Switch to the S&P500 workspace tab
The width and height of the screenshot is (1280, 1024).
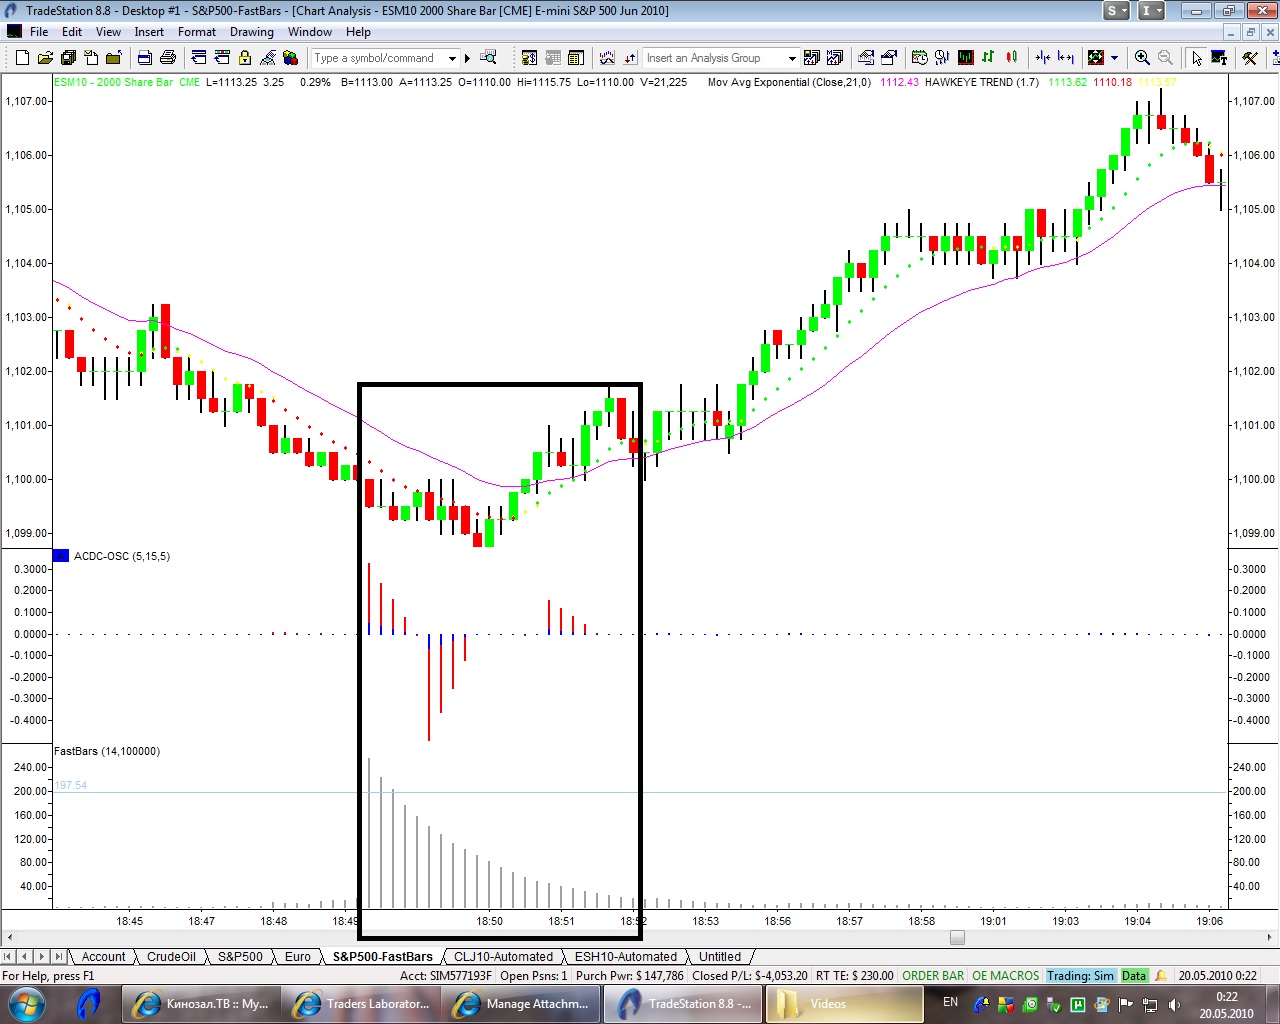[240, 957]
